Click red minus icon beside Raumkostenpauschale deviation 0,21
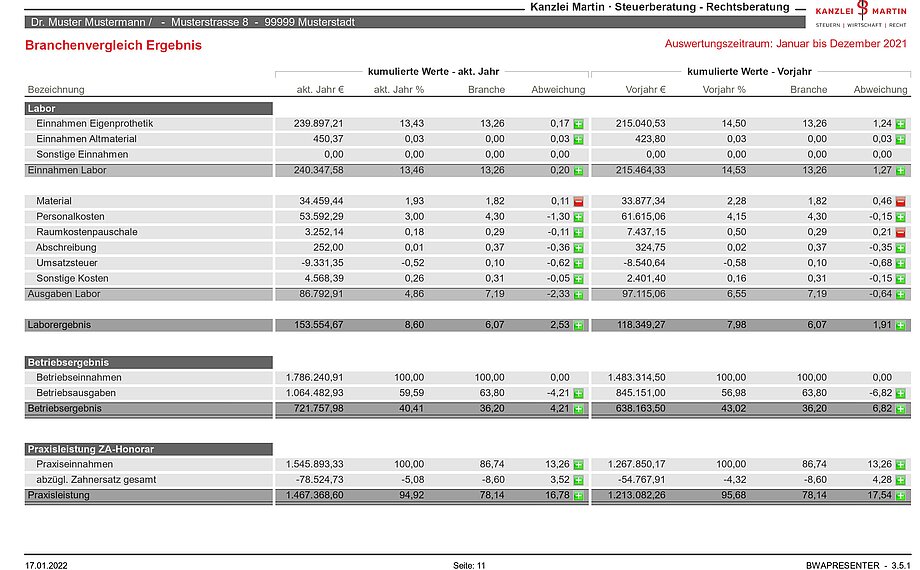Image resolution: width=920 pixels, height=570 pixels. click(901, 232)
